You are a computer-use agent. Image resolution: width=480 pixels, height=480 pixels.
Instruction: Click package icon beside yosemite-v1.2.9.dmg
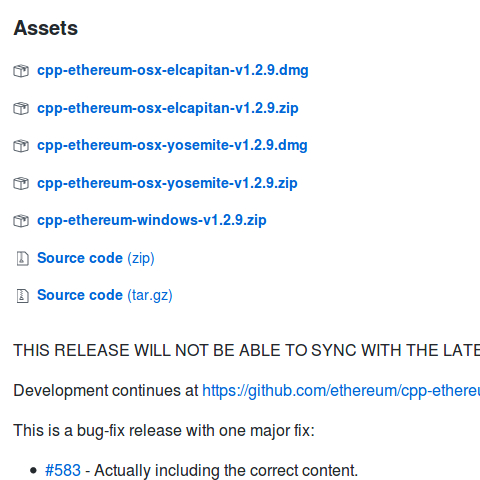(21, 146)
